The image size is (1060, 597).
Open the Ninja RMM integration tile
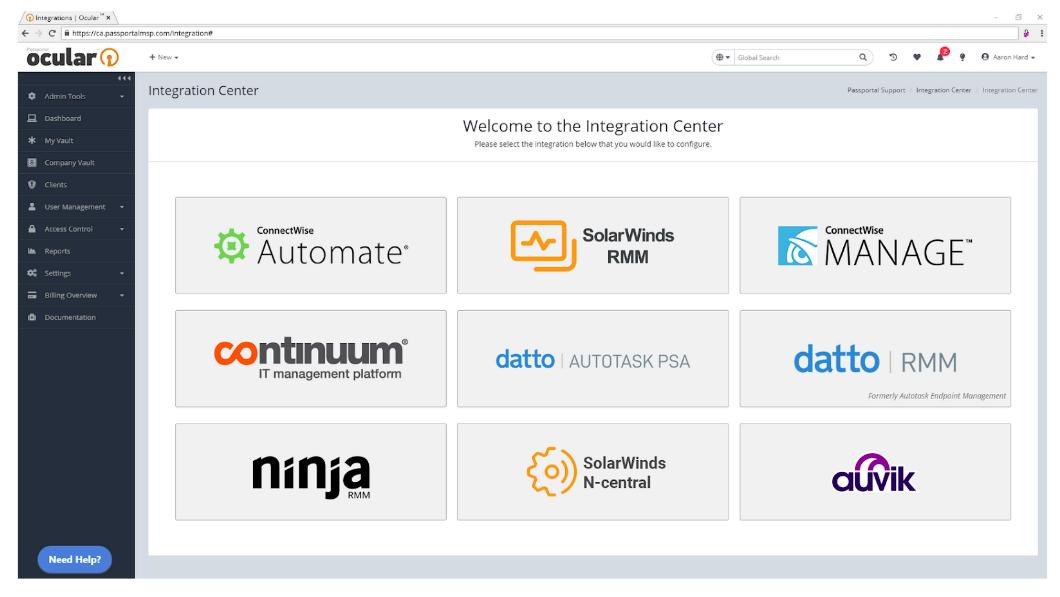(x=310, y=472)
